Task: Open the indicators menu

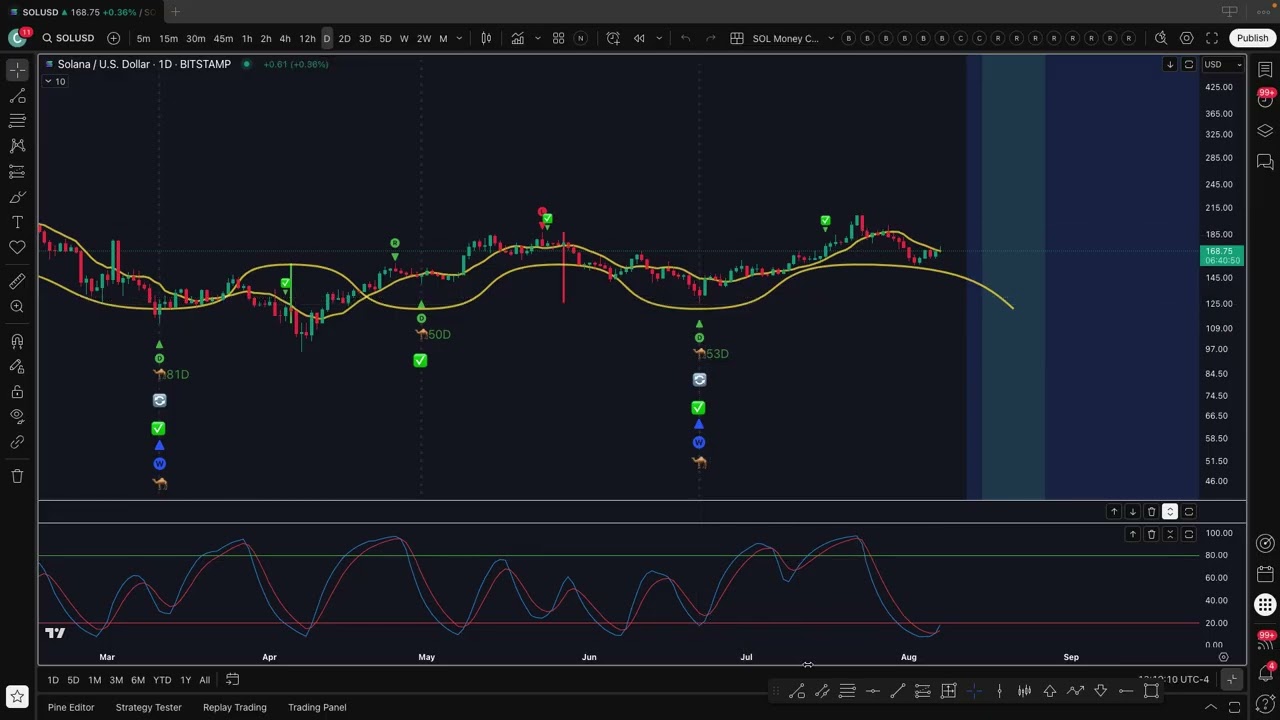Action: click(x=518, y=38)
